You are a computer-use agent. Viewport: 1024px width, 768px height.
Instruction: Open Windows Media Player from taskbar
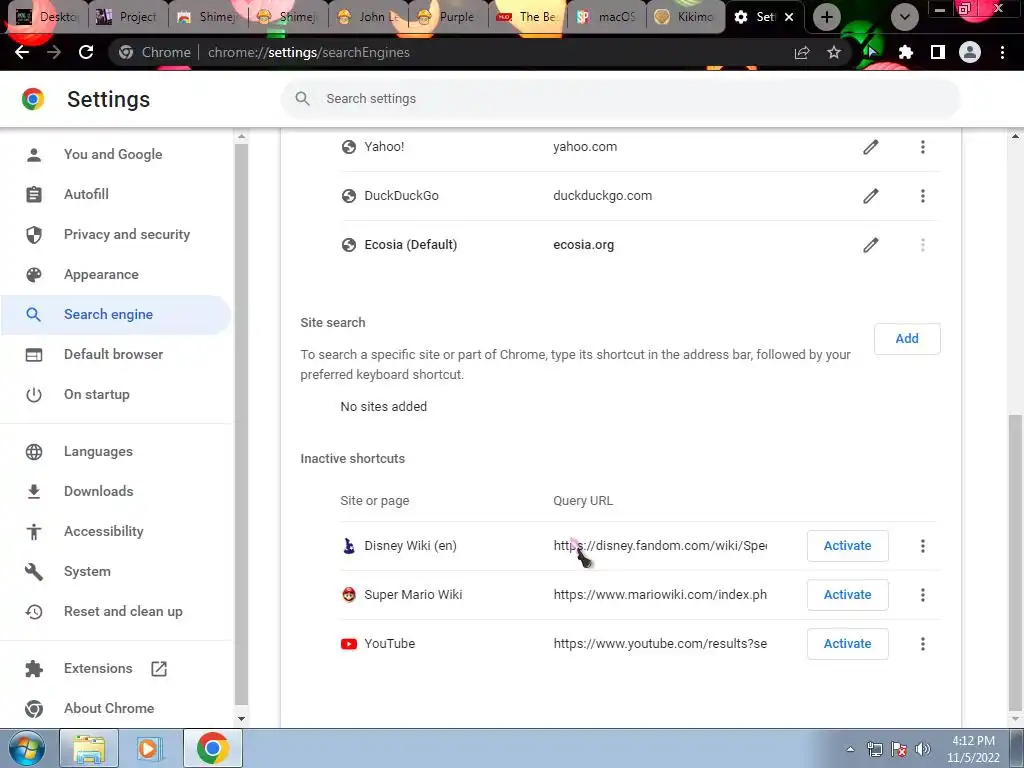coord(150,749)
